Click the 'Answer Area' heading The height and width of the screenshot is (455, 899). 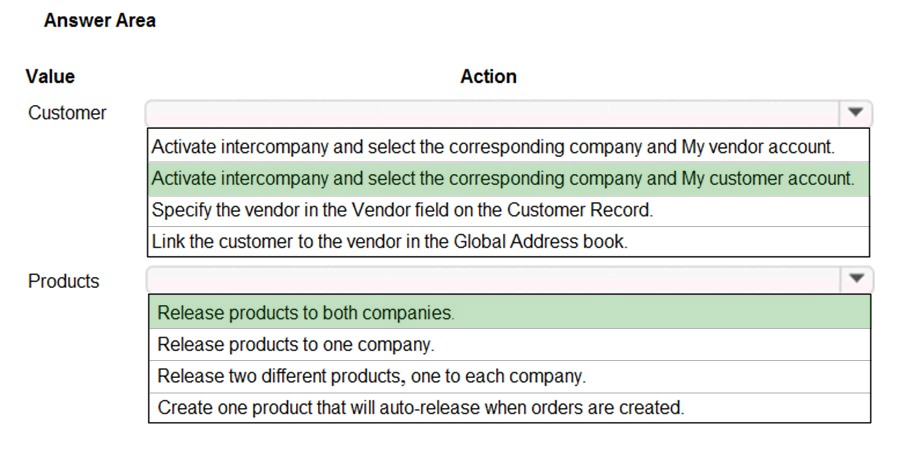100,20
